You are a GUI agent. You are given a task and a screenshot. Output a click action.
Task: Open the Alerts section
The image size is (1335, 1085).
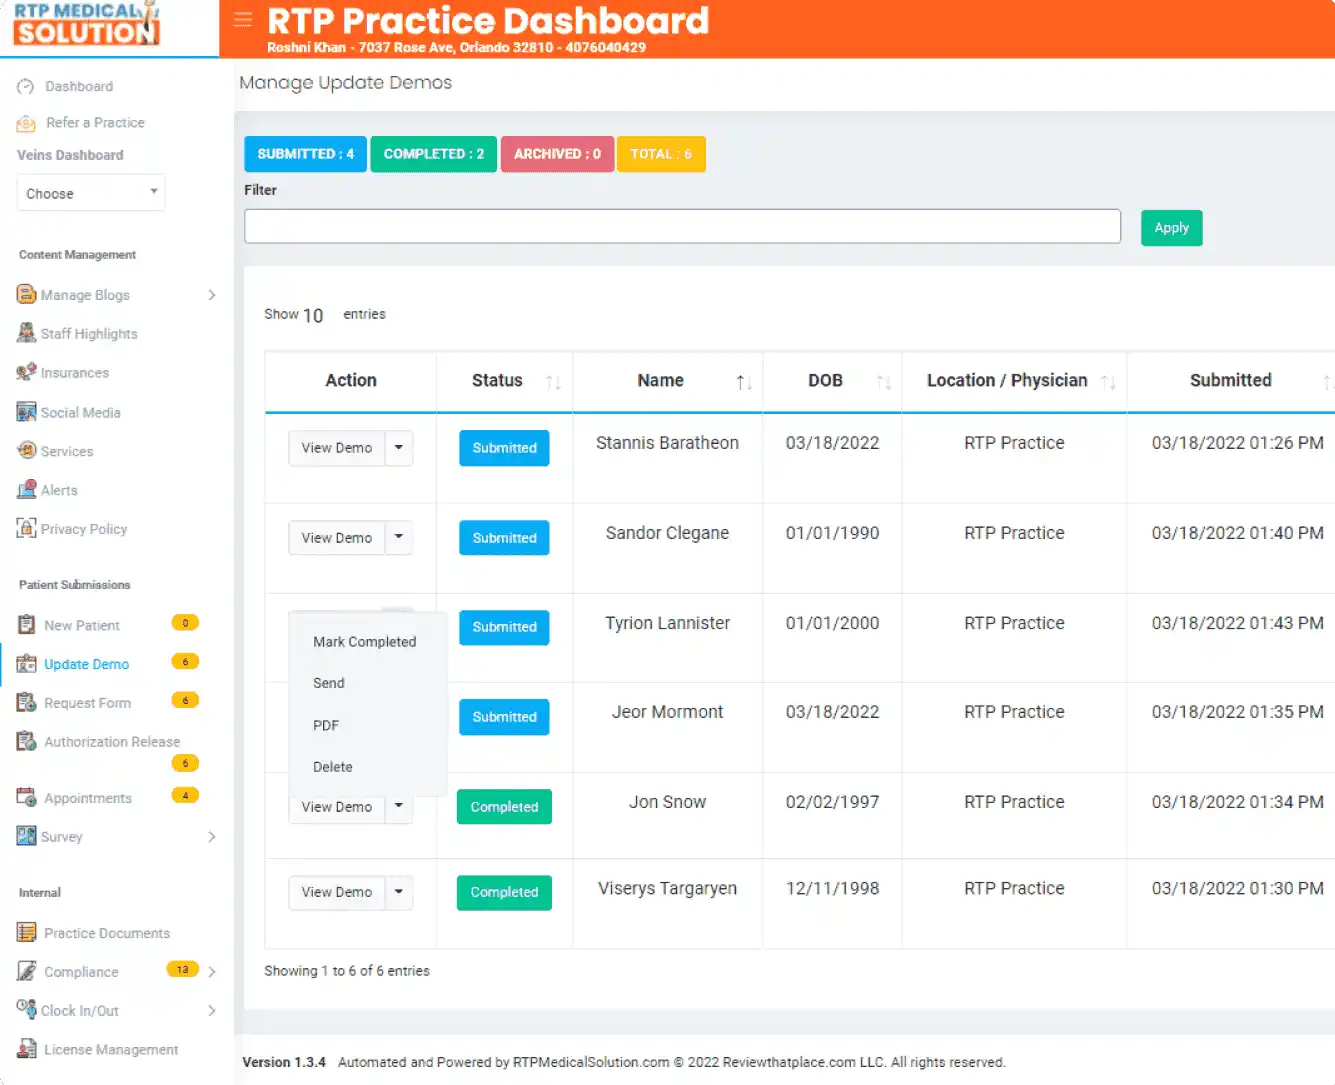coord(25,489)
